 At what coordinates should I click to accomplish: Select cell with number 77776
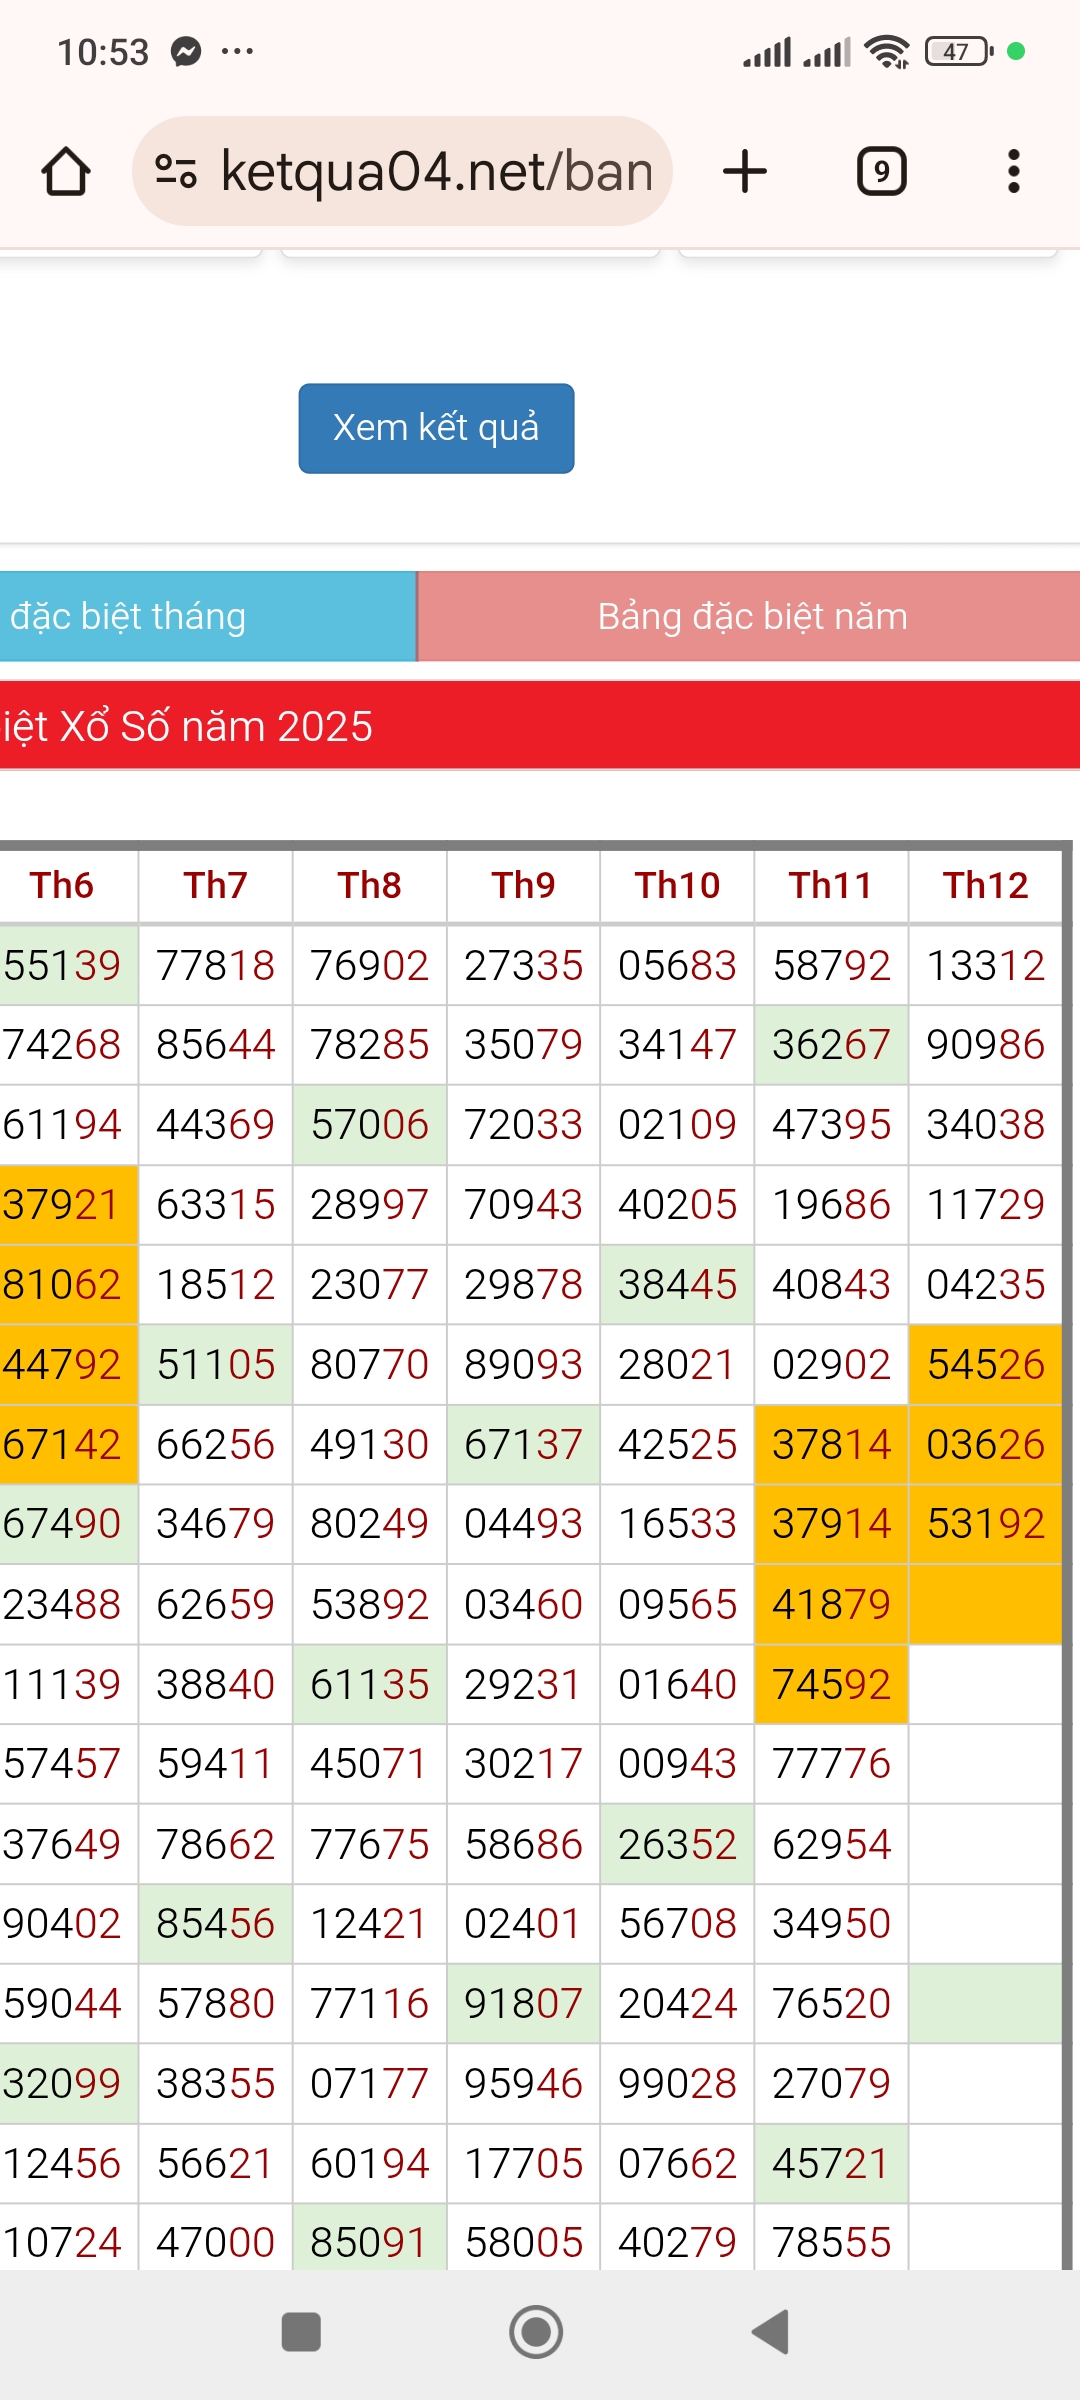tap(832, 1764)
